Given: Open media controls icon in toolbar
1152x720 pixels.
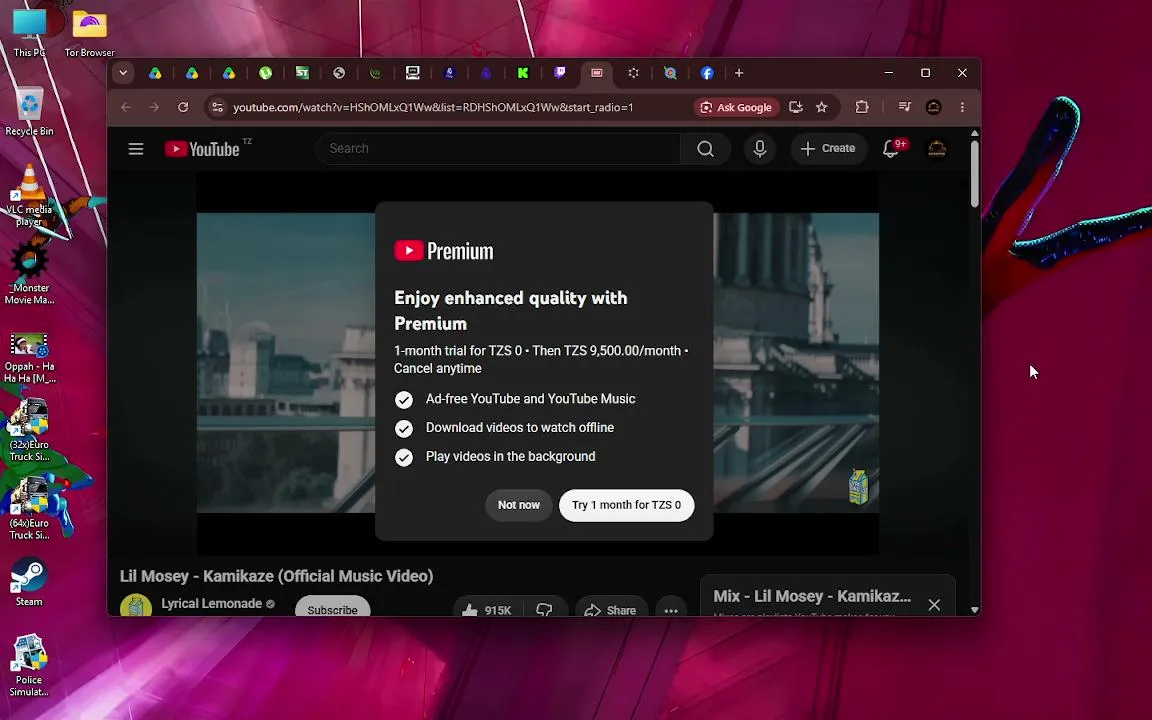Looking at the screenshot, I should [904, 107].
